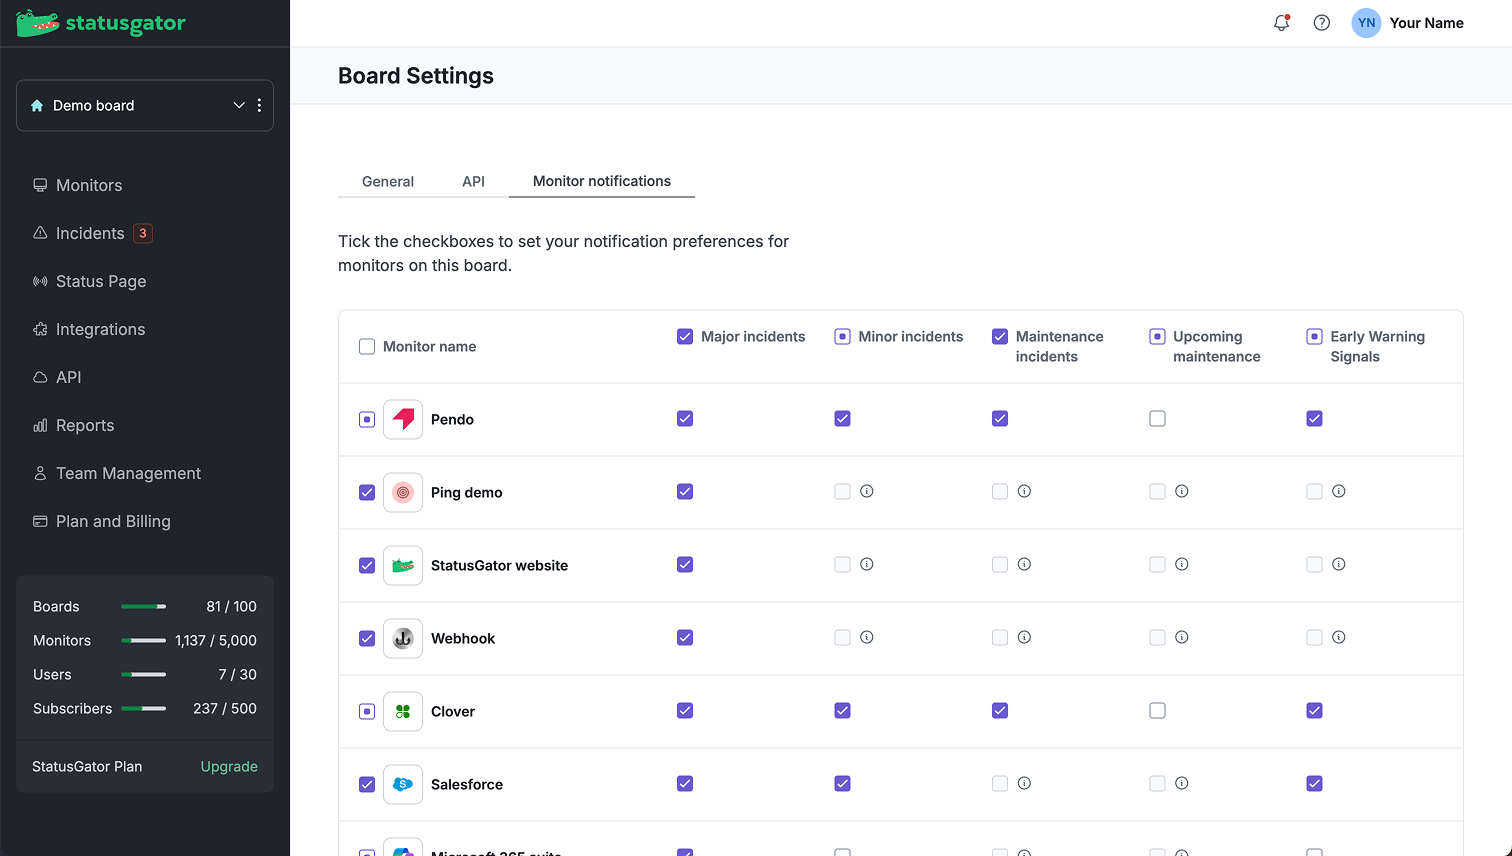Open Monitors in the sidebar

click(x=89, y=185)
